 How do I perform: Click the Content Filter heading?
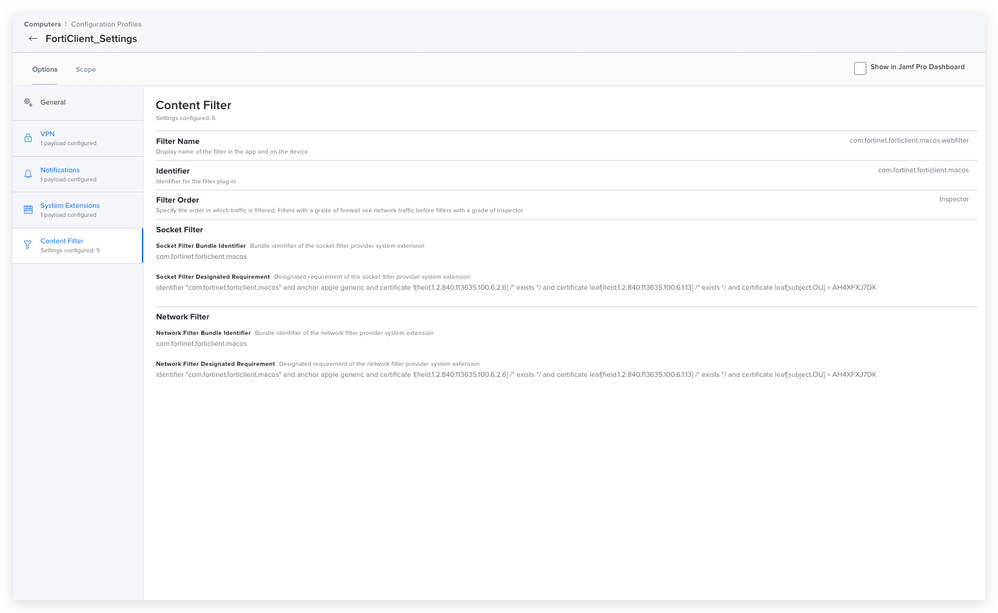(x=193, y=105)
